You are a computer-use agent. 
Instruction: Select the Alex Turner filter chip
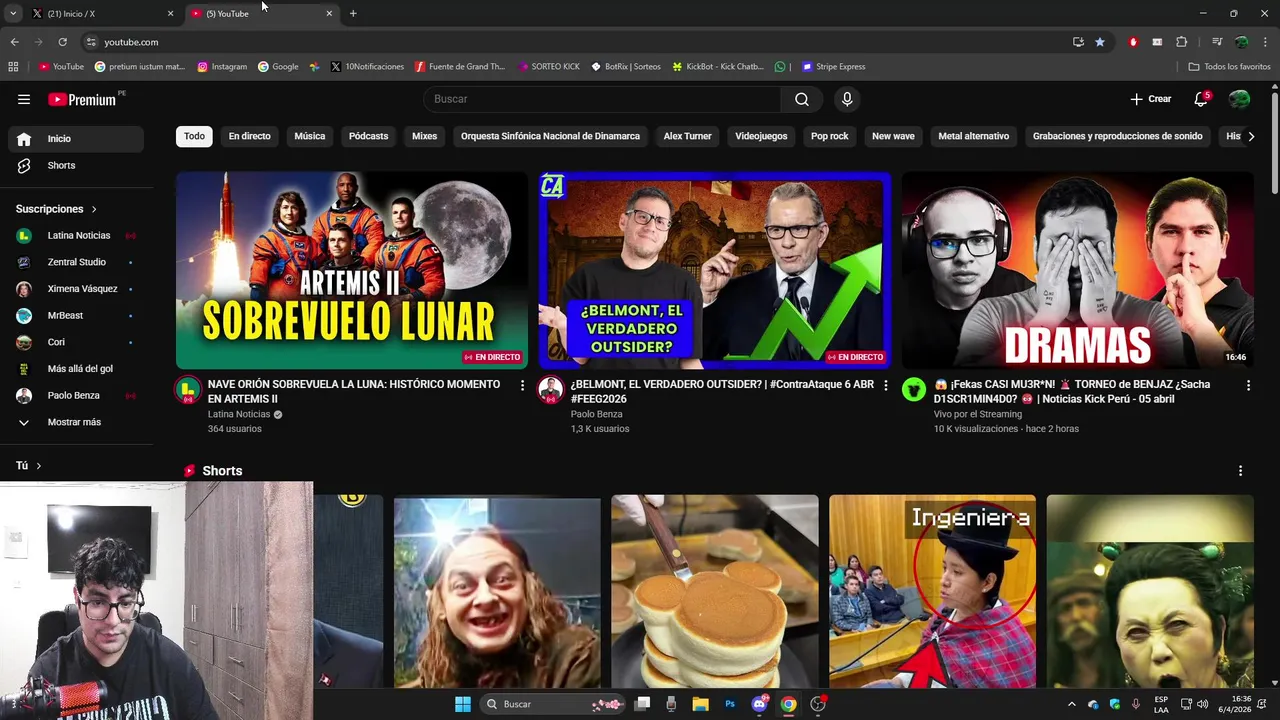coord(687,136)
